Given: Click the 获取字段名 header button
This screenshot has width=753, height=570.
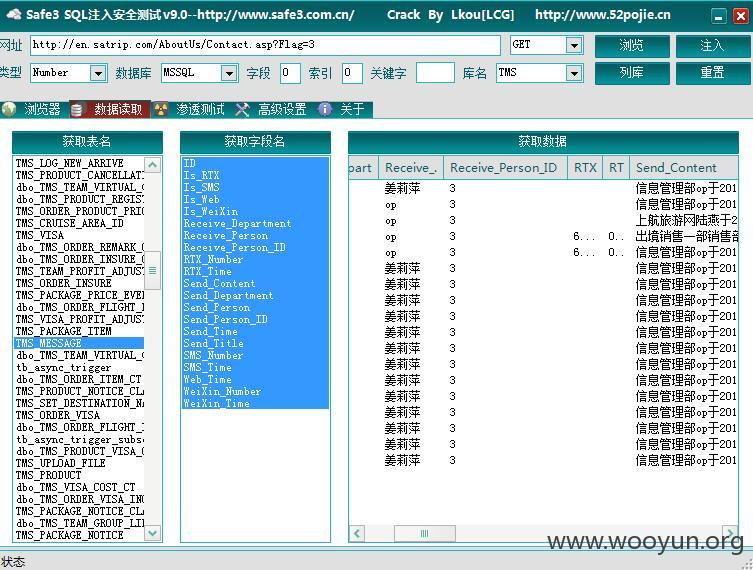Looking at the screenshot, I should pos(255,142).
